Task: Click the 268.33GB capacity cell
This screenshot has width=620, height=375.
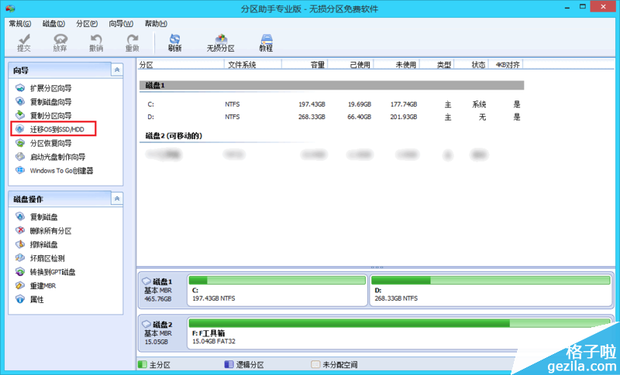Action: pyautogui.click(x=312, y=117)
